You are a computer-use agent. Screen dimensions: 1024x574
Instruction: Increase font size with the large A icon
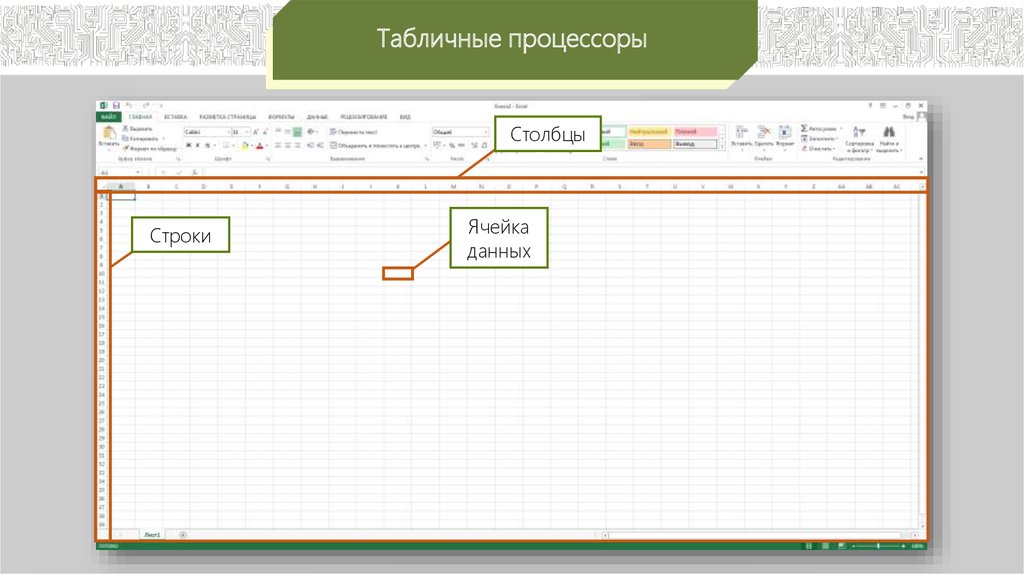click(x=255, y=132)
